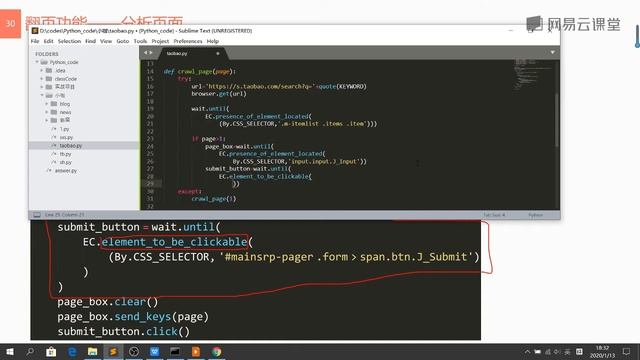Open Windows search from the taskbar
Image resolution: width=640 pixels, height=360 pixels.
click(x=30, y=351)
